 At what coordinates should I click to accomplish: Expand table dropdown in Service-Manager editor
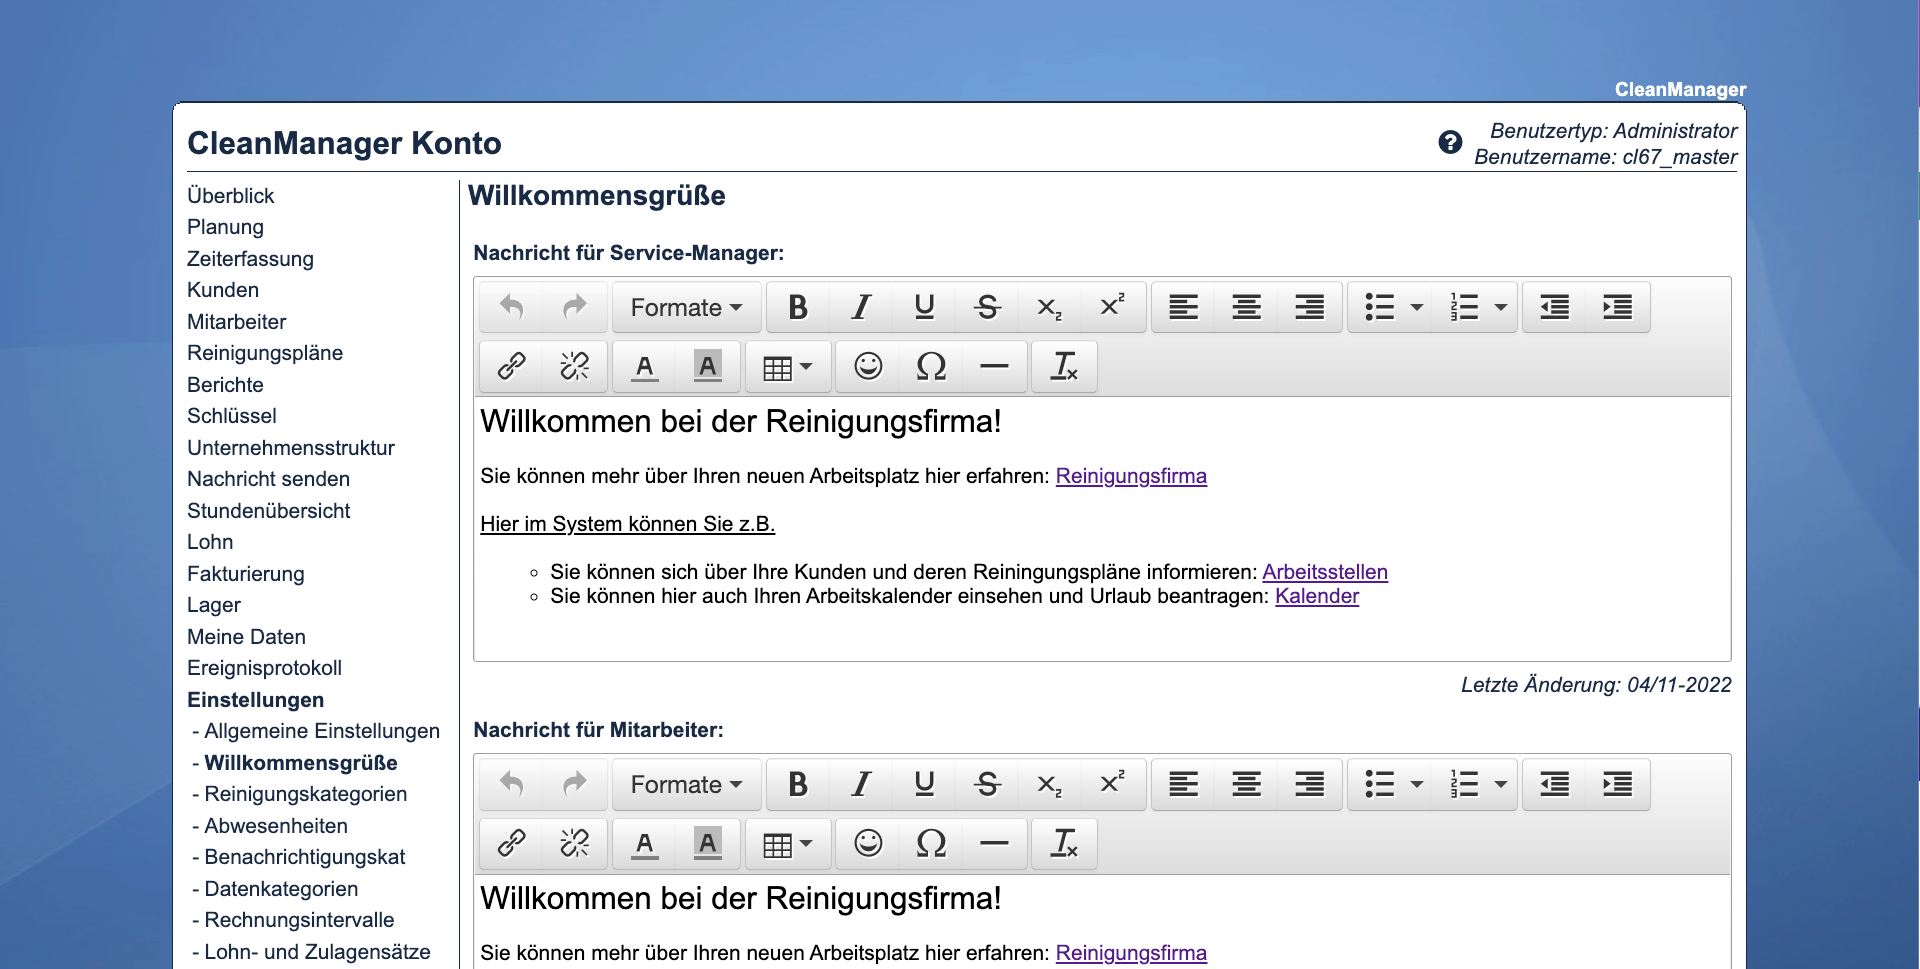pos(788,367)
